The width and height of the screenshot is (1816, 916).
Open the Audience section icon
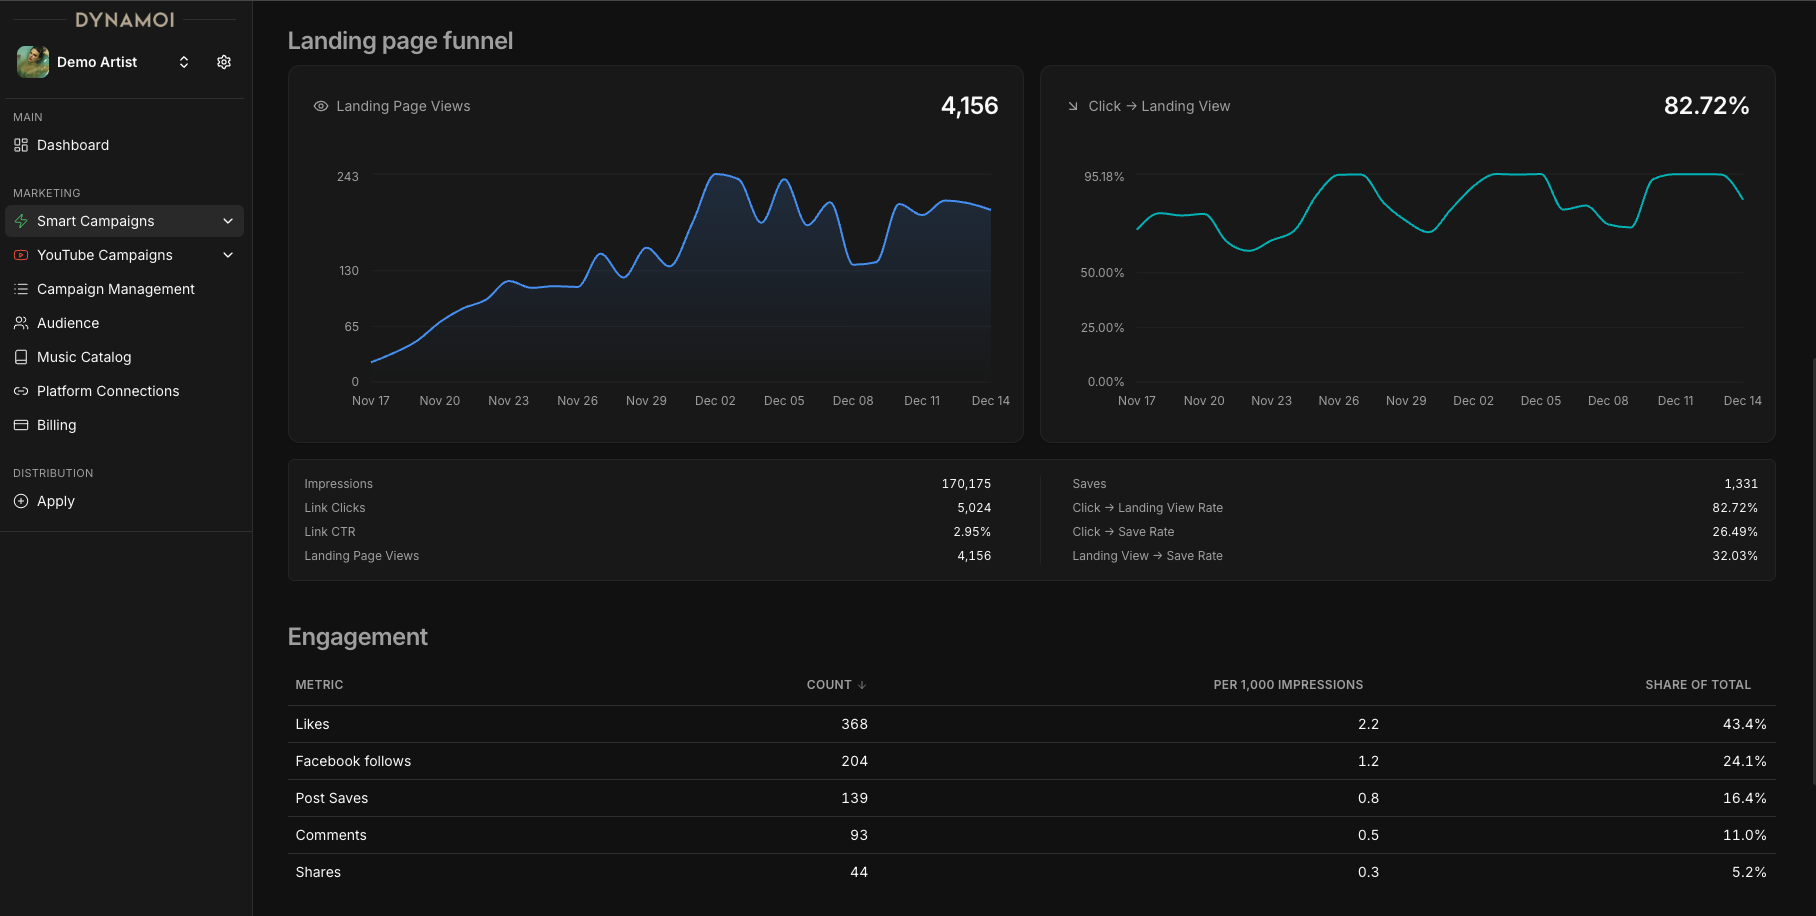coord(21,323)
